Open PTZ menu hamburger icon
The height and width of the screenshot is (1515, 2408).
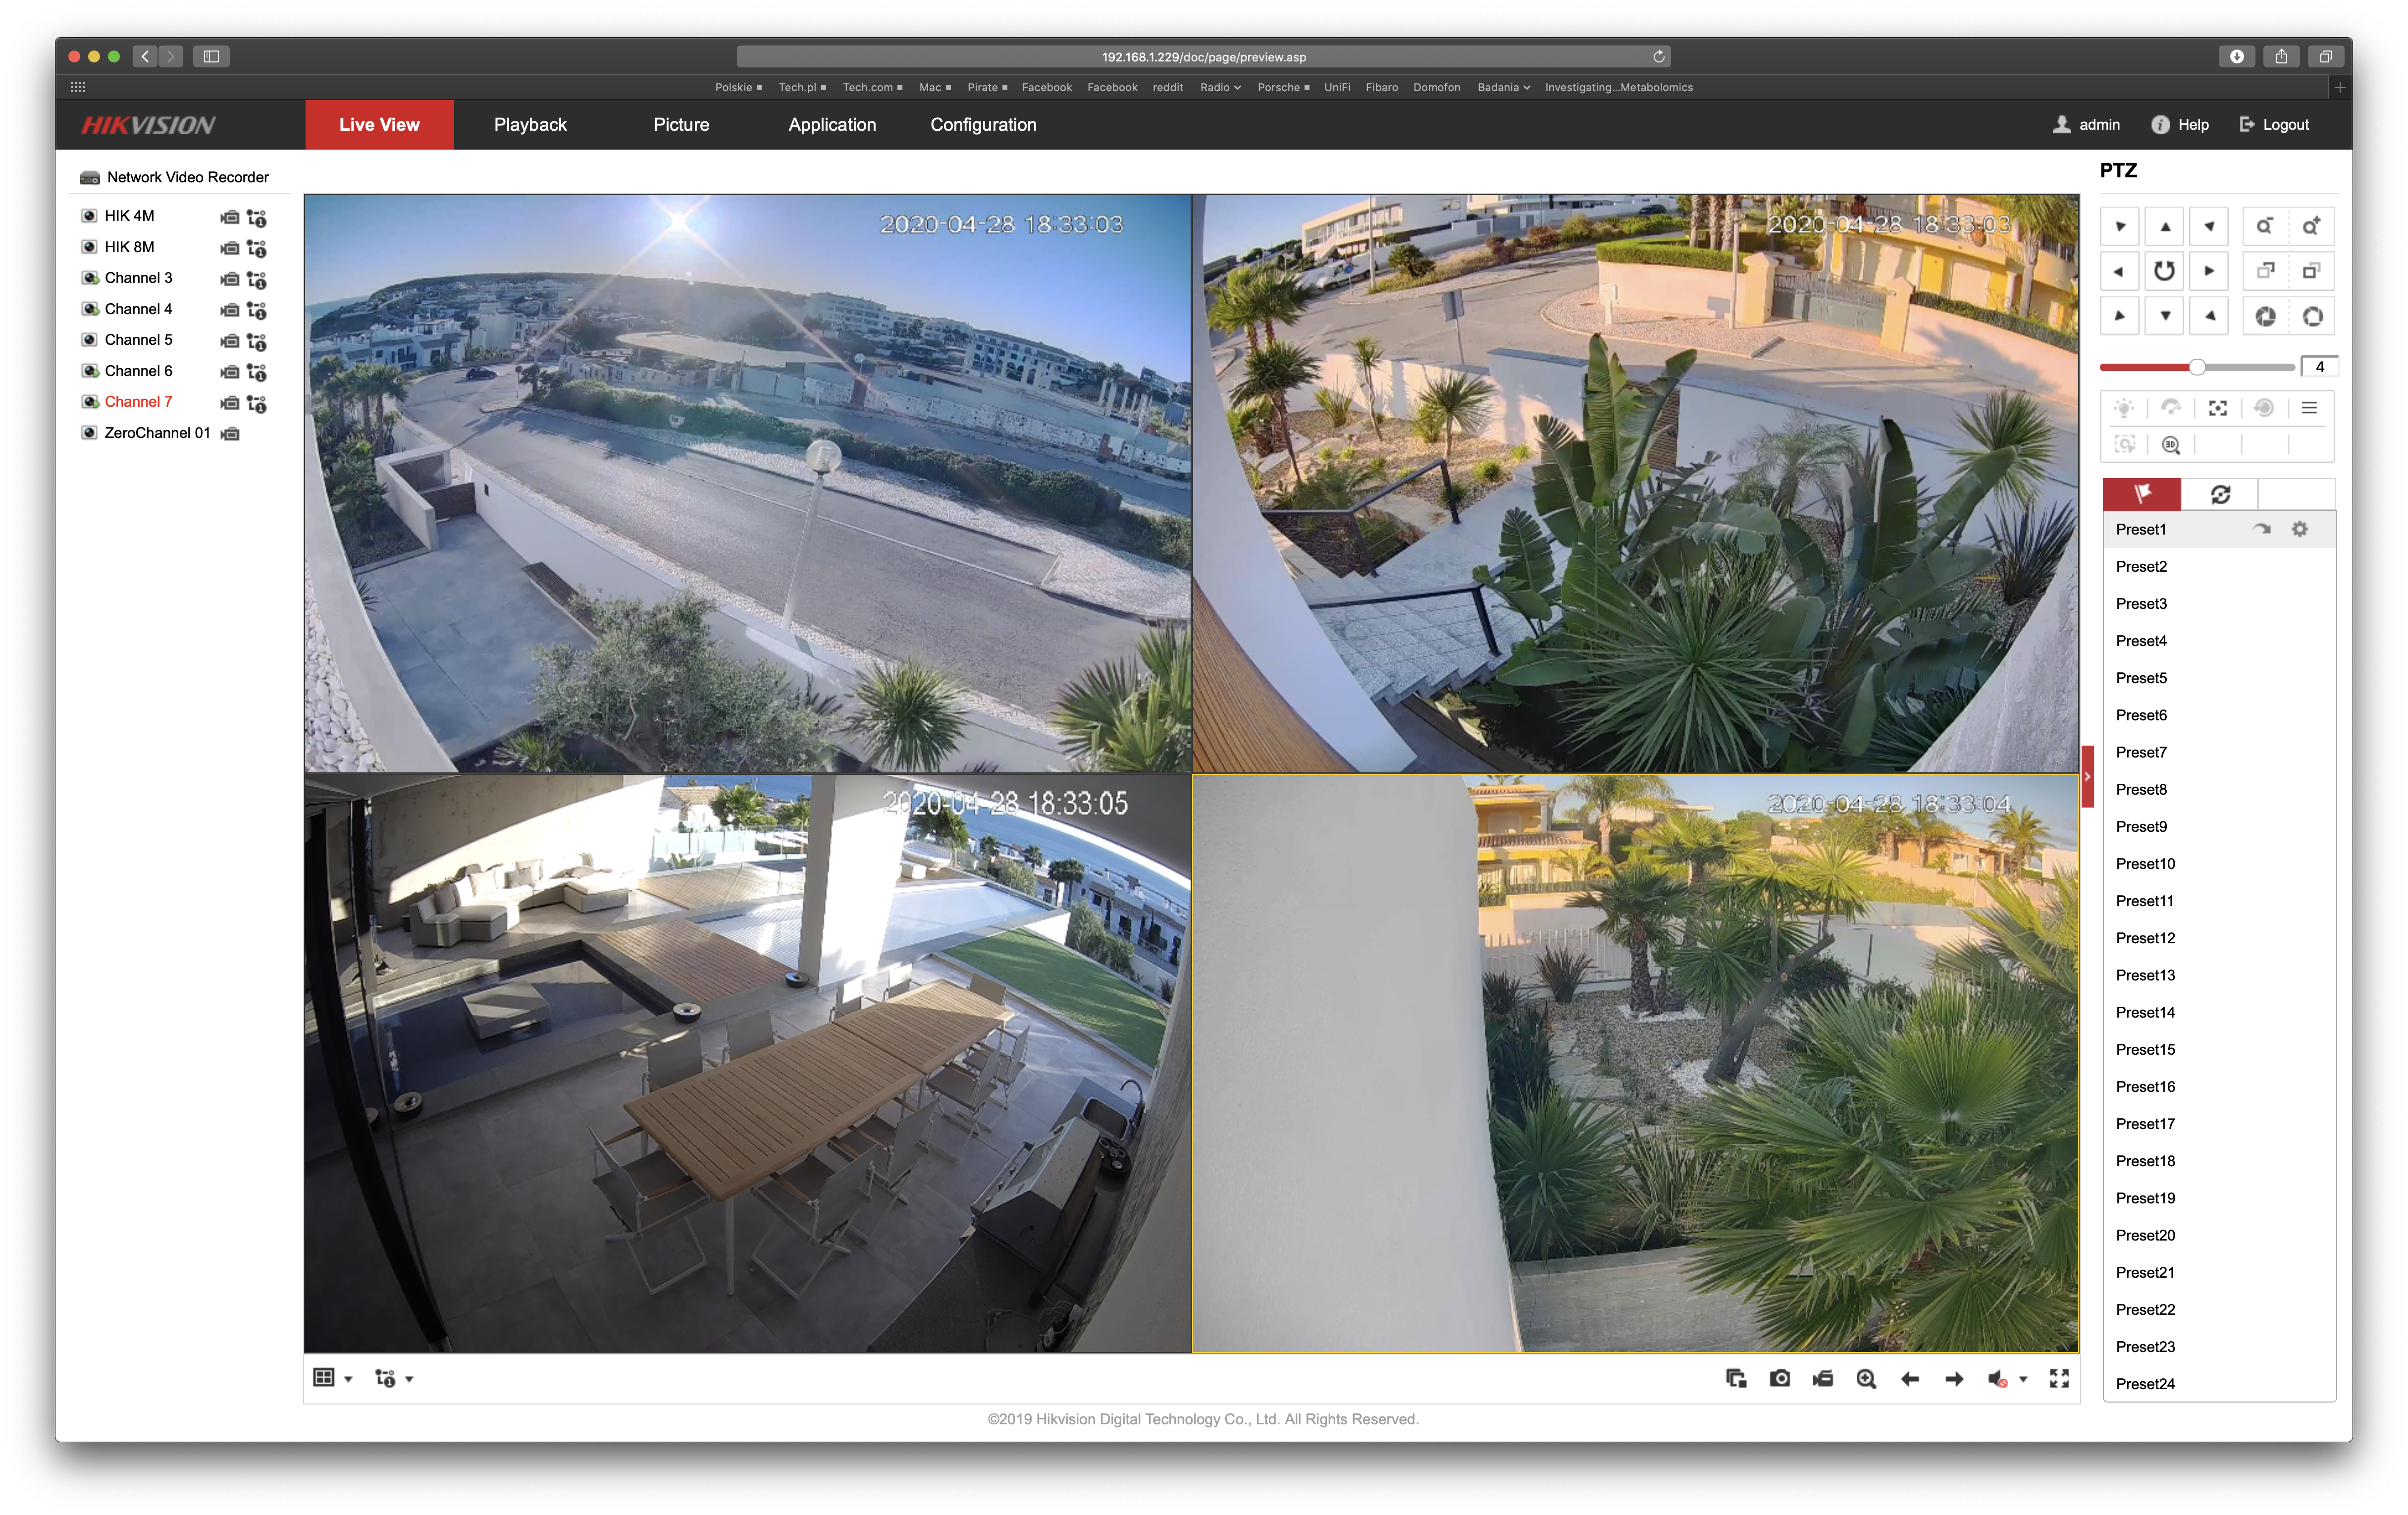pos(2309,408)
